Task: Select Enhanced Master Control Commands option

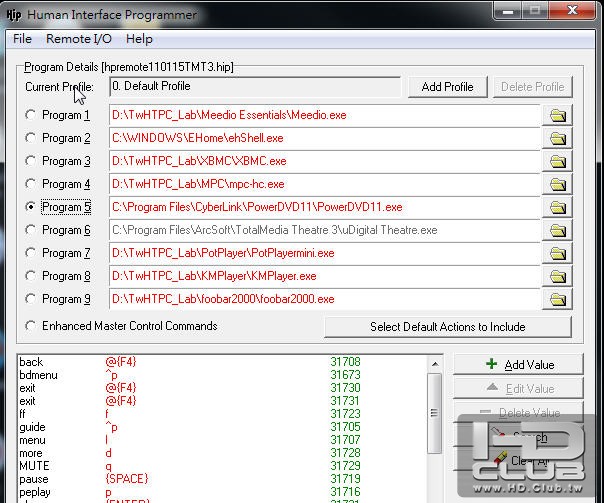Action: [x=30, y=326]
